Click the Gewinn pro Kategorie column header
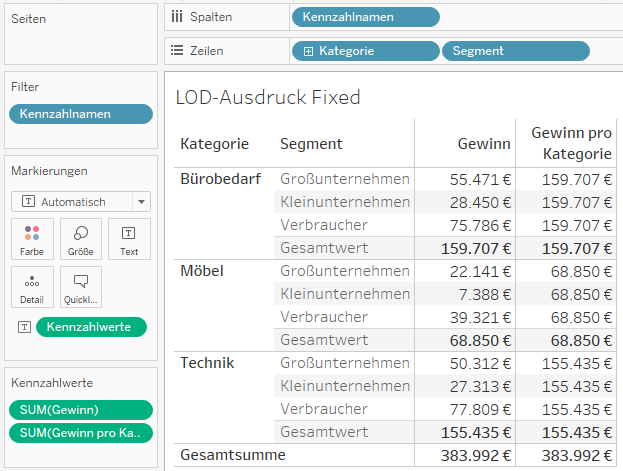 (x=571, y=143)
